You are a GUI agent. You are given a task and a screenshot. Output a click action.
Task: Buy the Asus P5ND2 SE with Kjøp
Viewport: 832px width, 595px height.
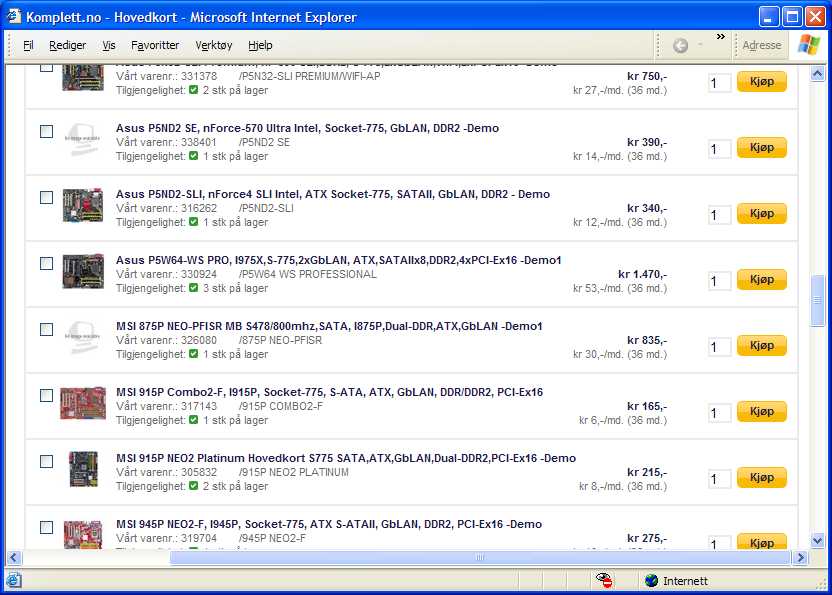[761, 147]
